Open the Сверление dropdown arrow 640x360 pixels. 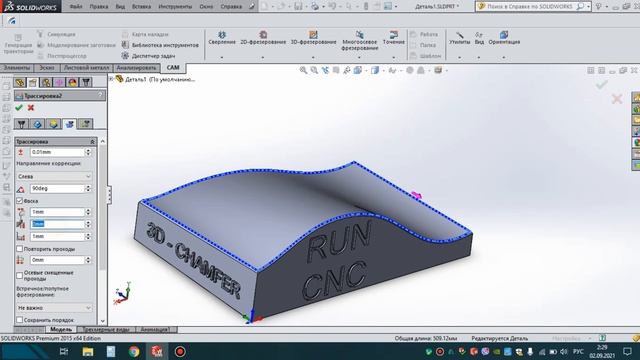[222, 58]
